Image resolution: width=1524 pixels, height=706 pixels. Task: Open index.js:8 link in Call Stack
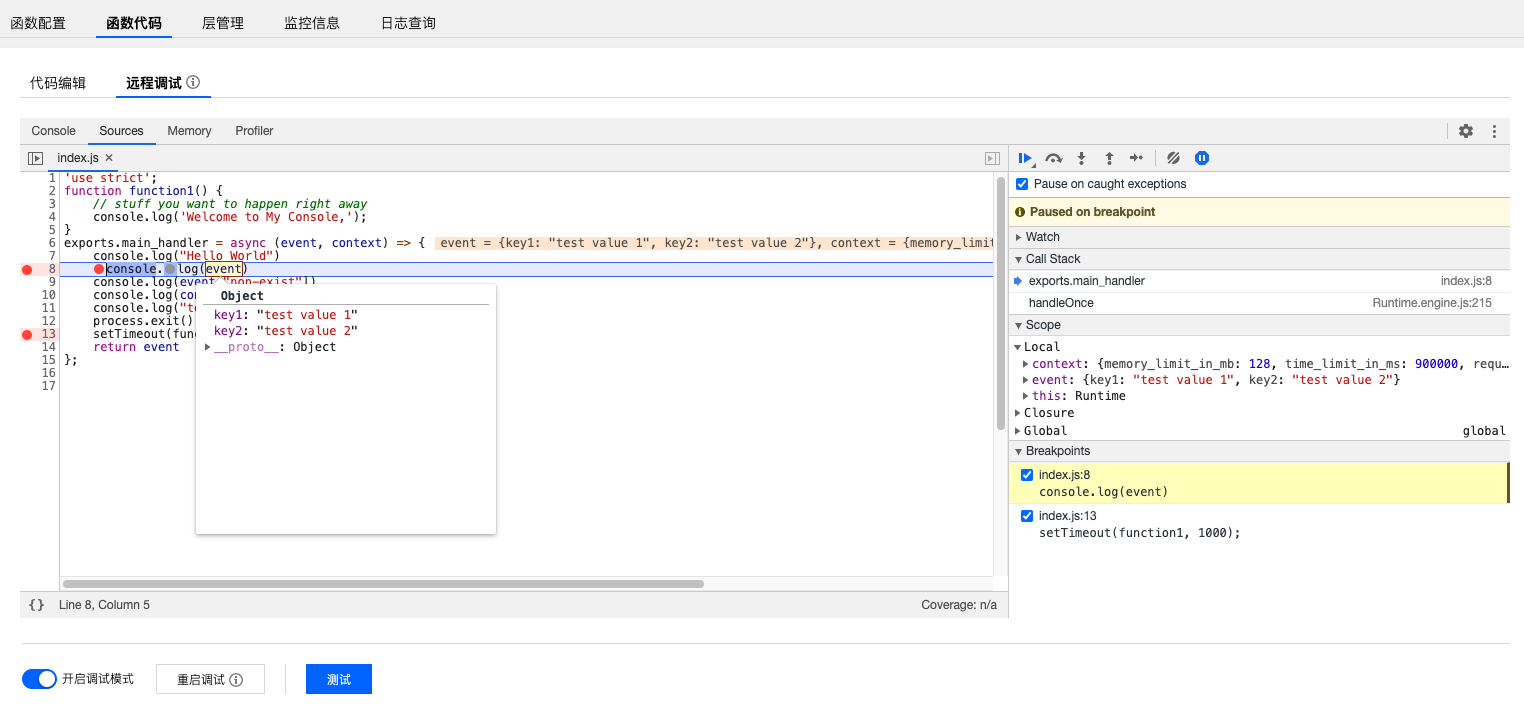(x=1466, y=281)
